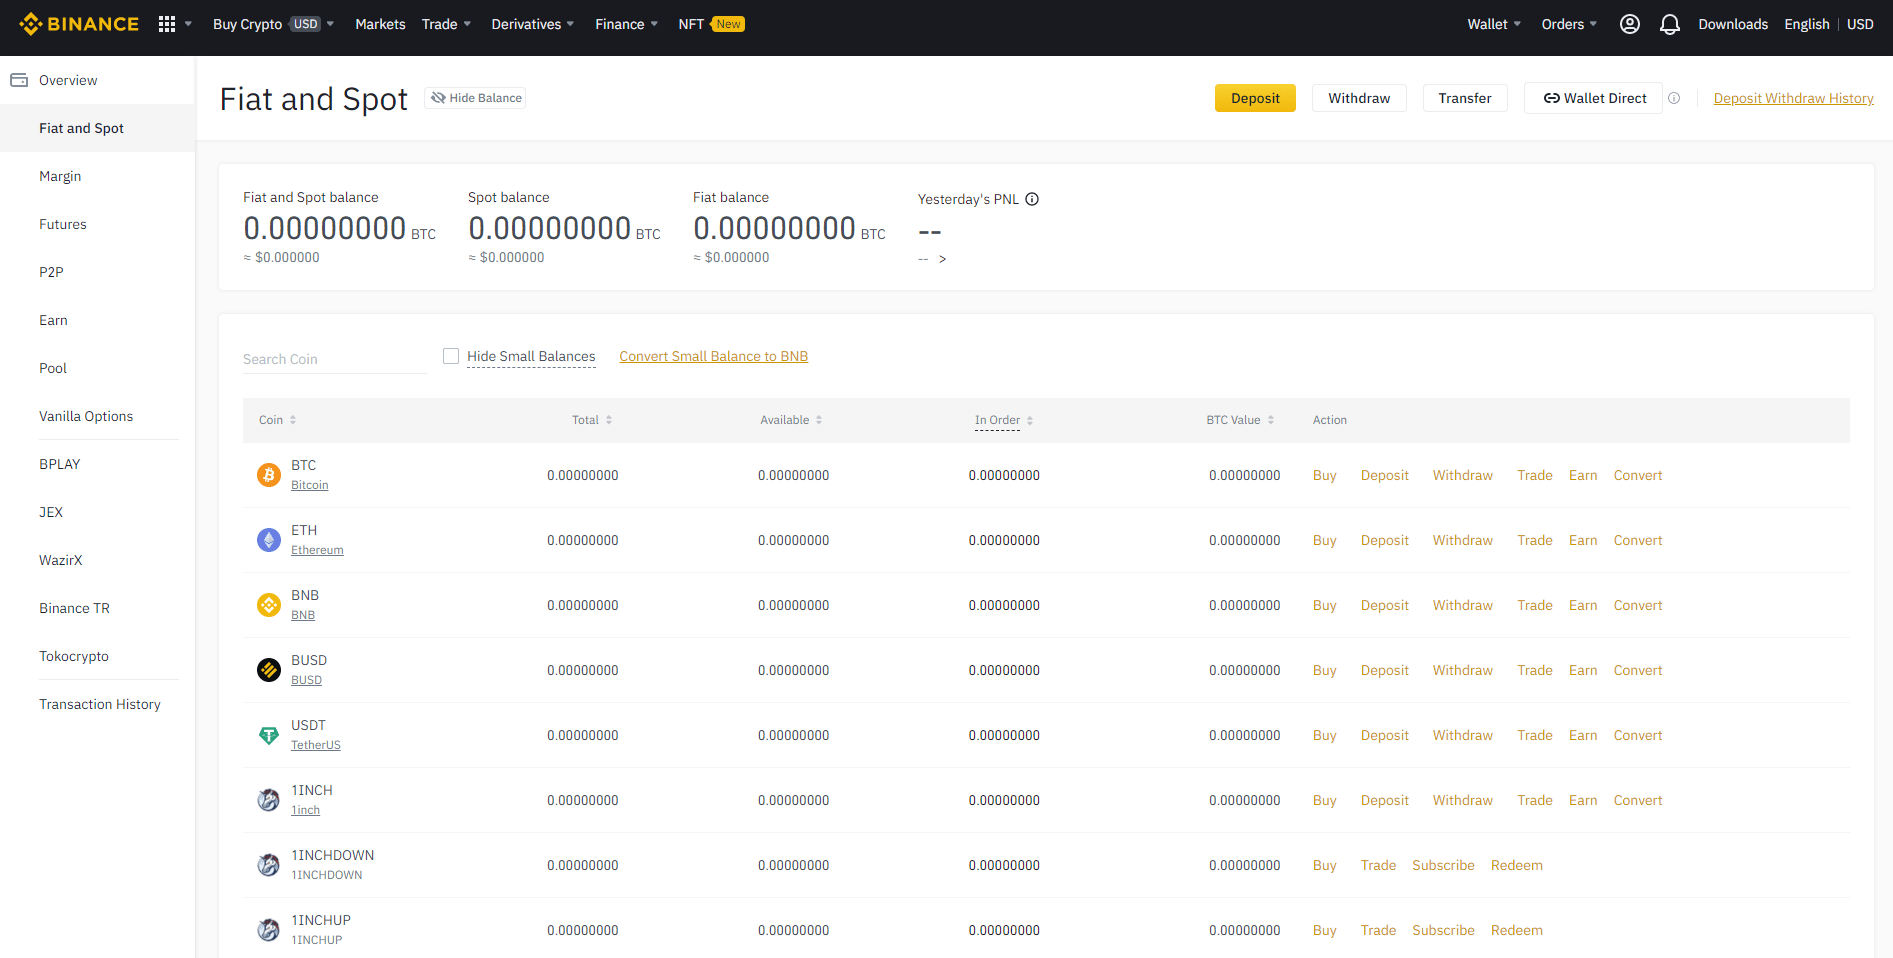Click the info icon beside Wallet Direct

pos(1674,98)
